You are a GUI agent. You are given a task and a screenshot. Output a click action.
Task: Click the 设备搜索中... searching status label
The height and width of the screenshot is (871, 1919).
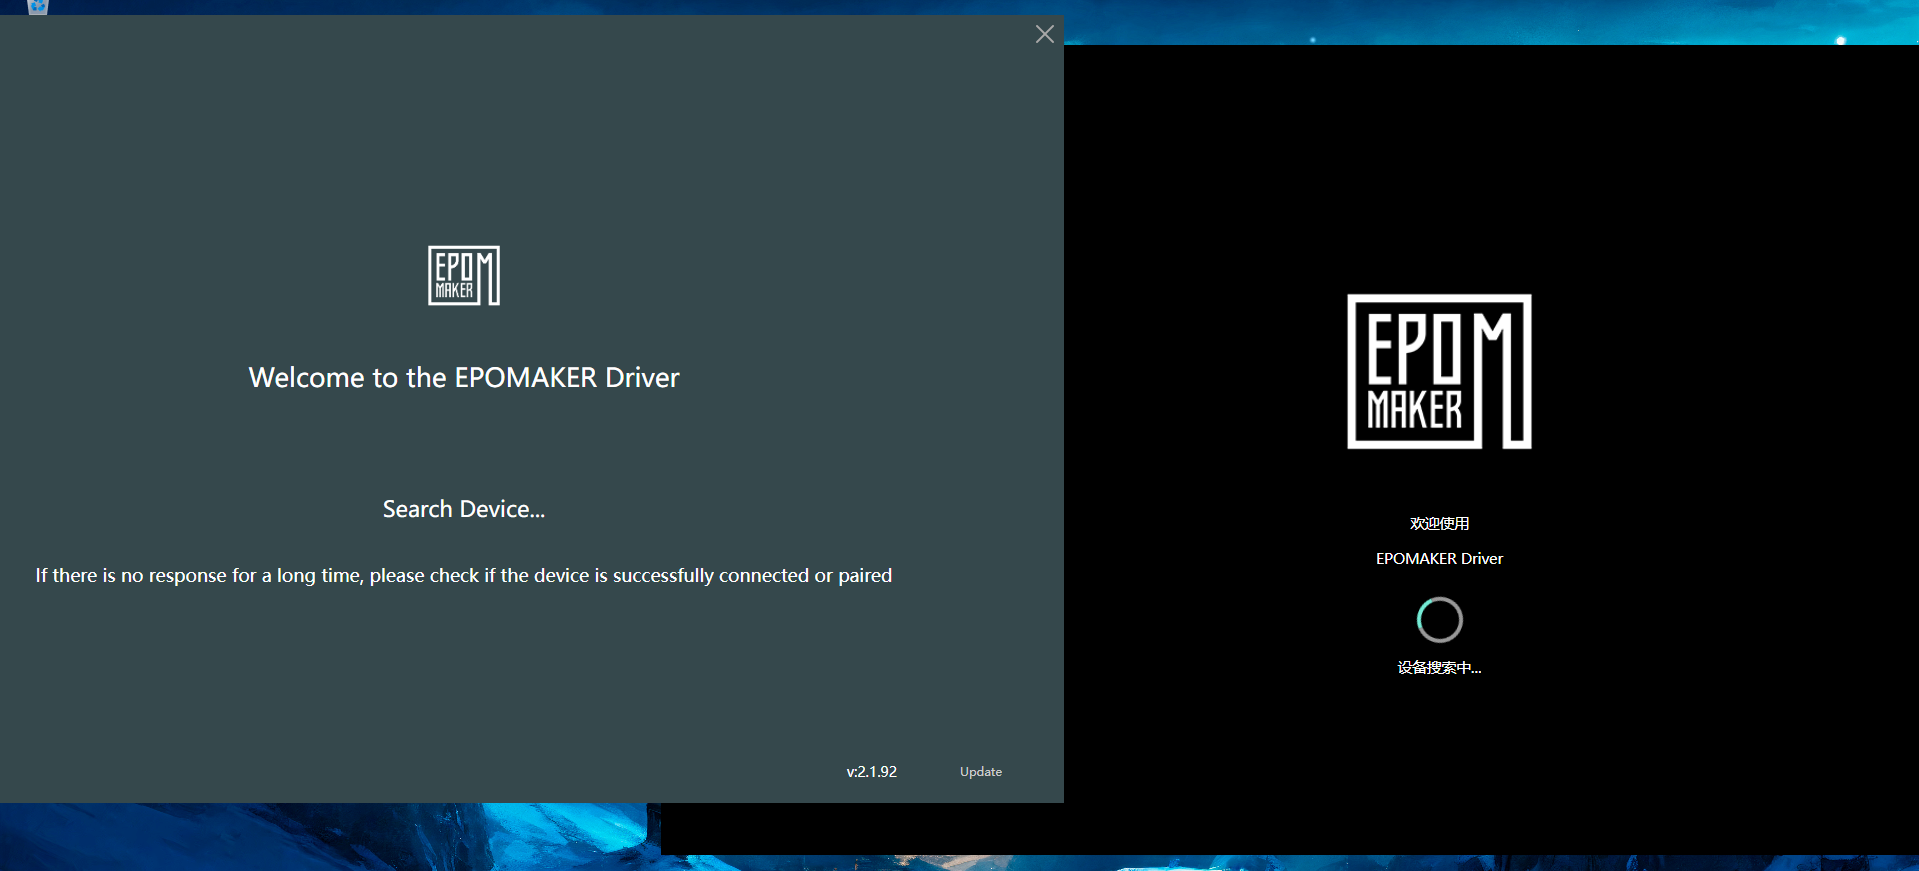pyautogui.click(x=1439, y=668)
